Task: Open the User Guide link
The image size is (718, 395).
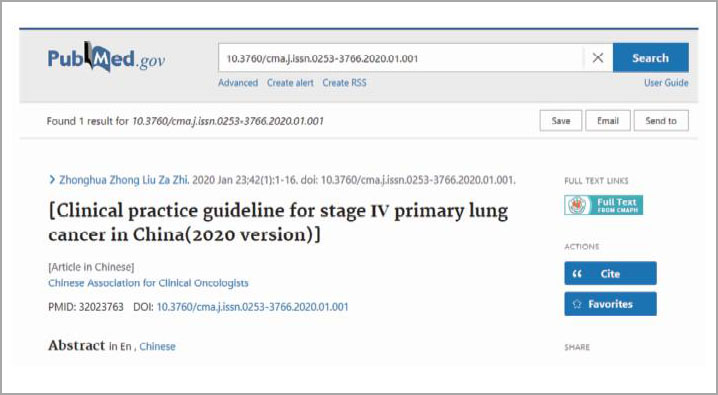Action: pyautogui.click(x=666, y=83)
